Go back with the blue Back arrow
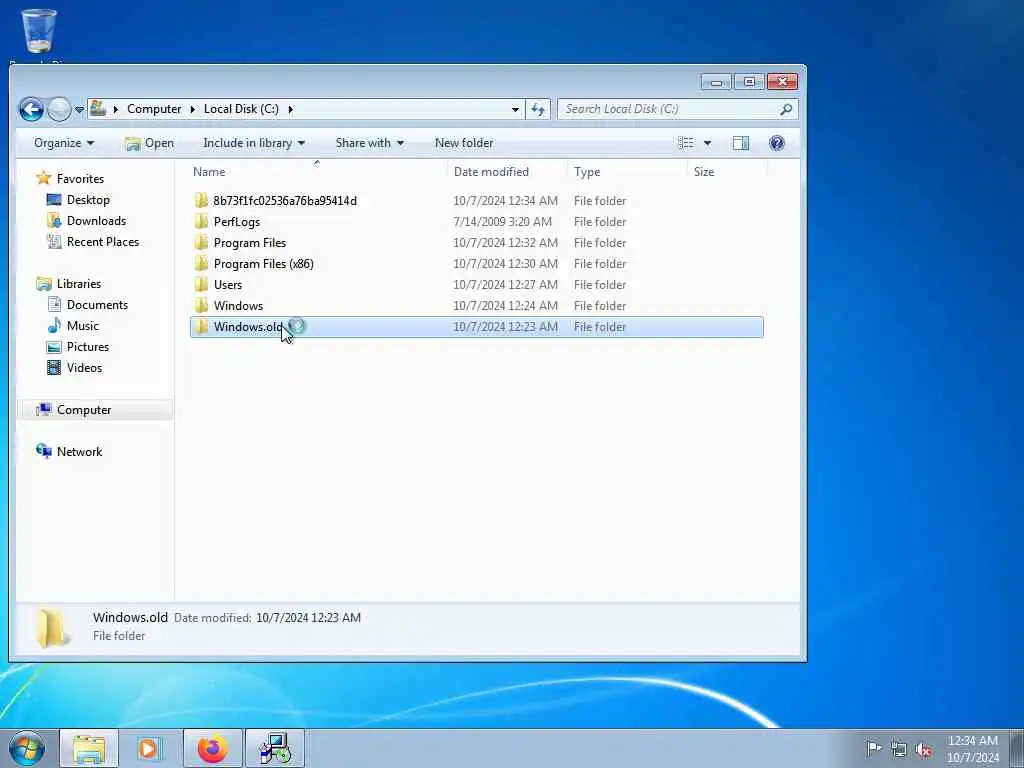Viewport: 1024px width, 768px height. [31, 109]
